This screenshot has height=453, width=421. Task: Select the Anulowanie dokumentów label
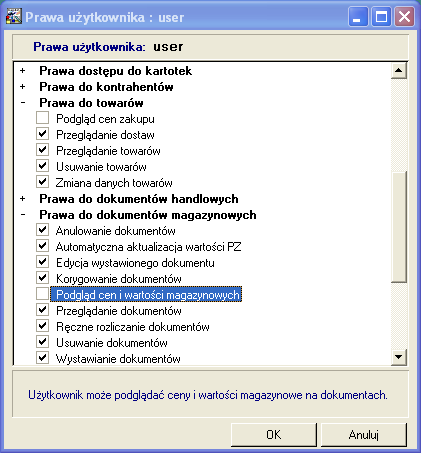(116, 231)
